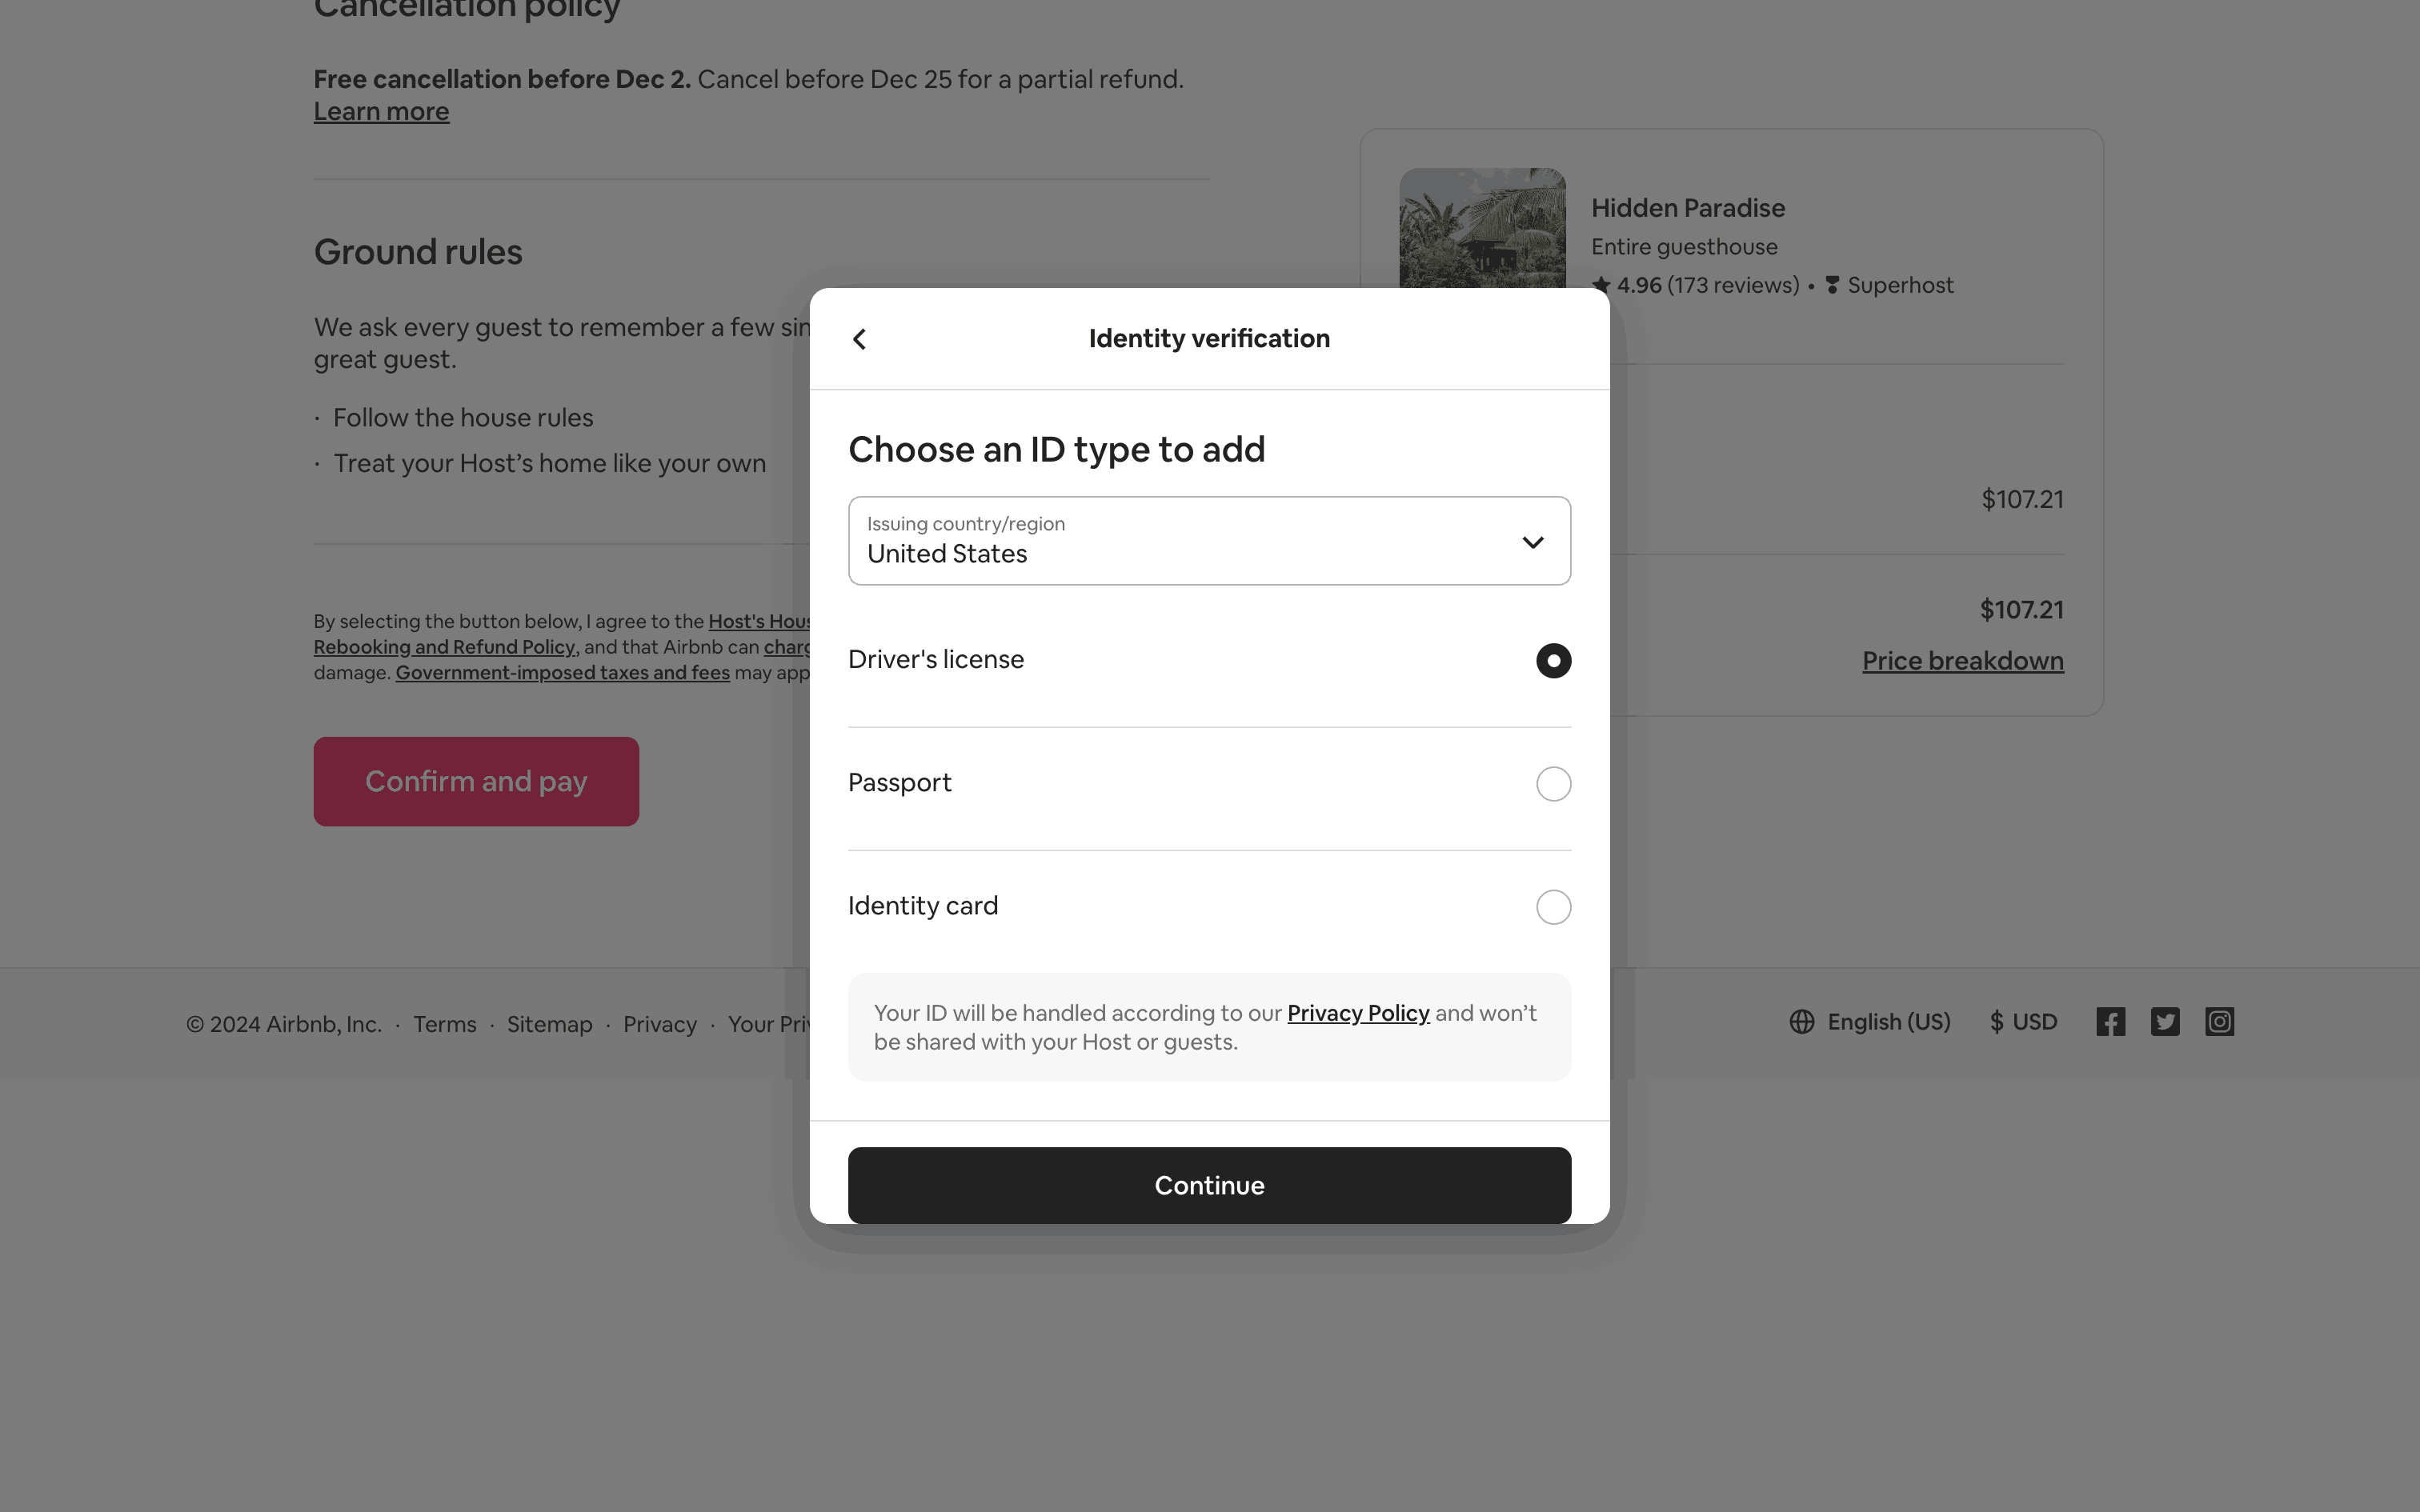2420x1512 pixels.
Task: Select the Passport radio option
Action: pyautogui.click(x=1553, y=784)
